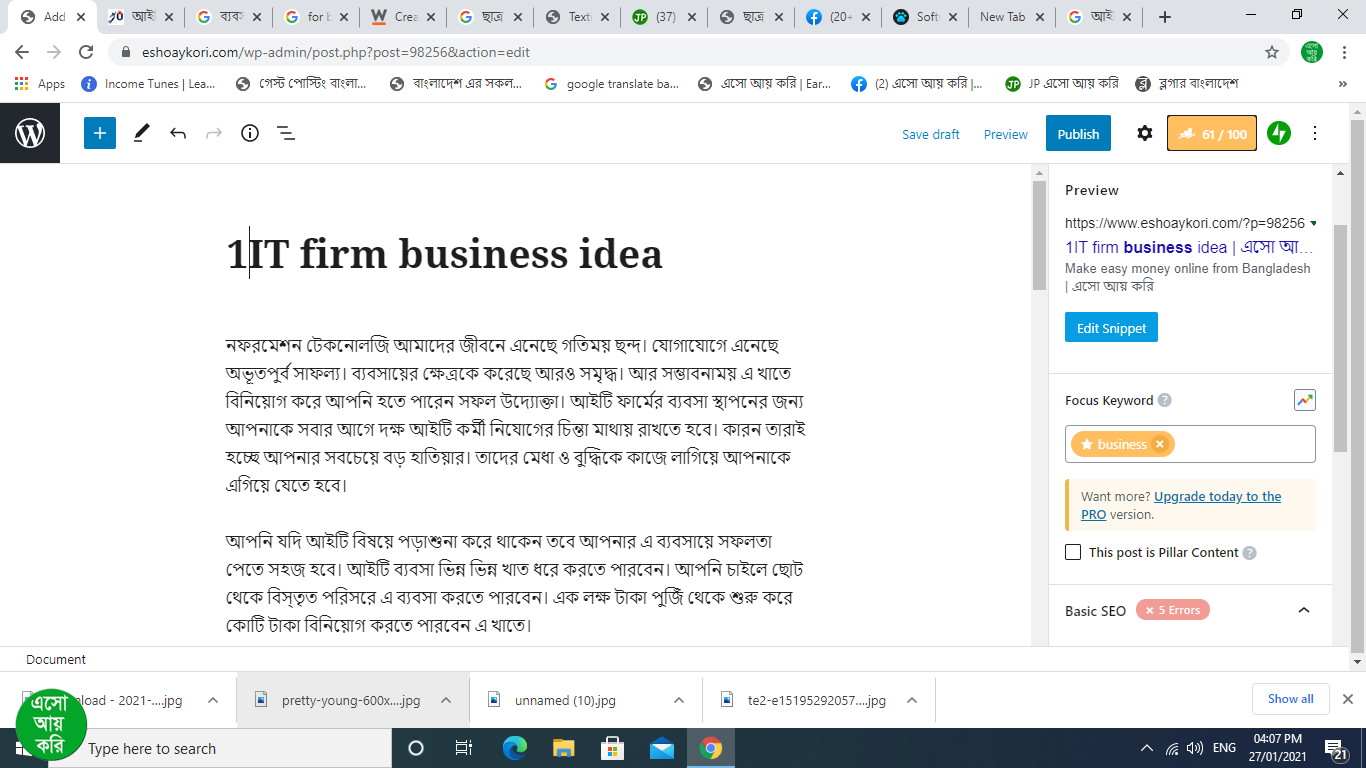This screenshot has width=1366, height=768.
Task: Click the Edit Snippet button
Action: tap(1111, 328)
